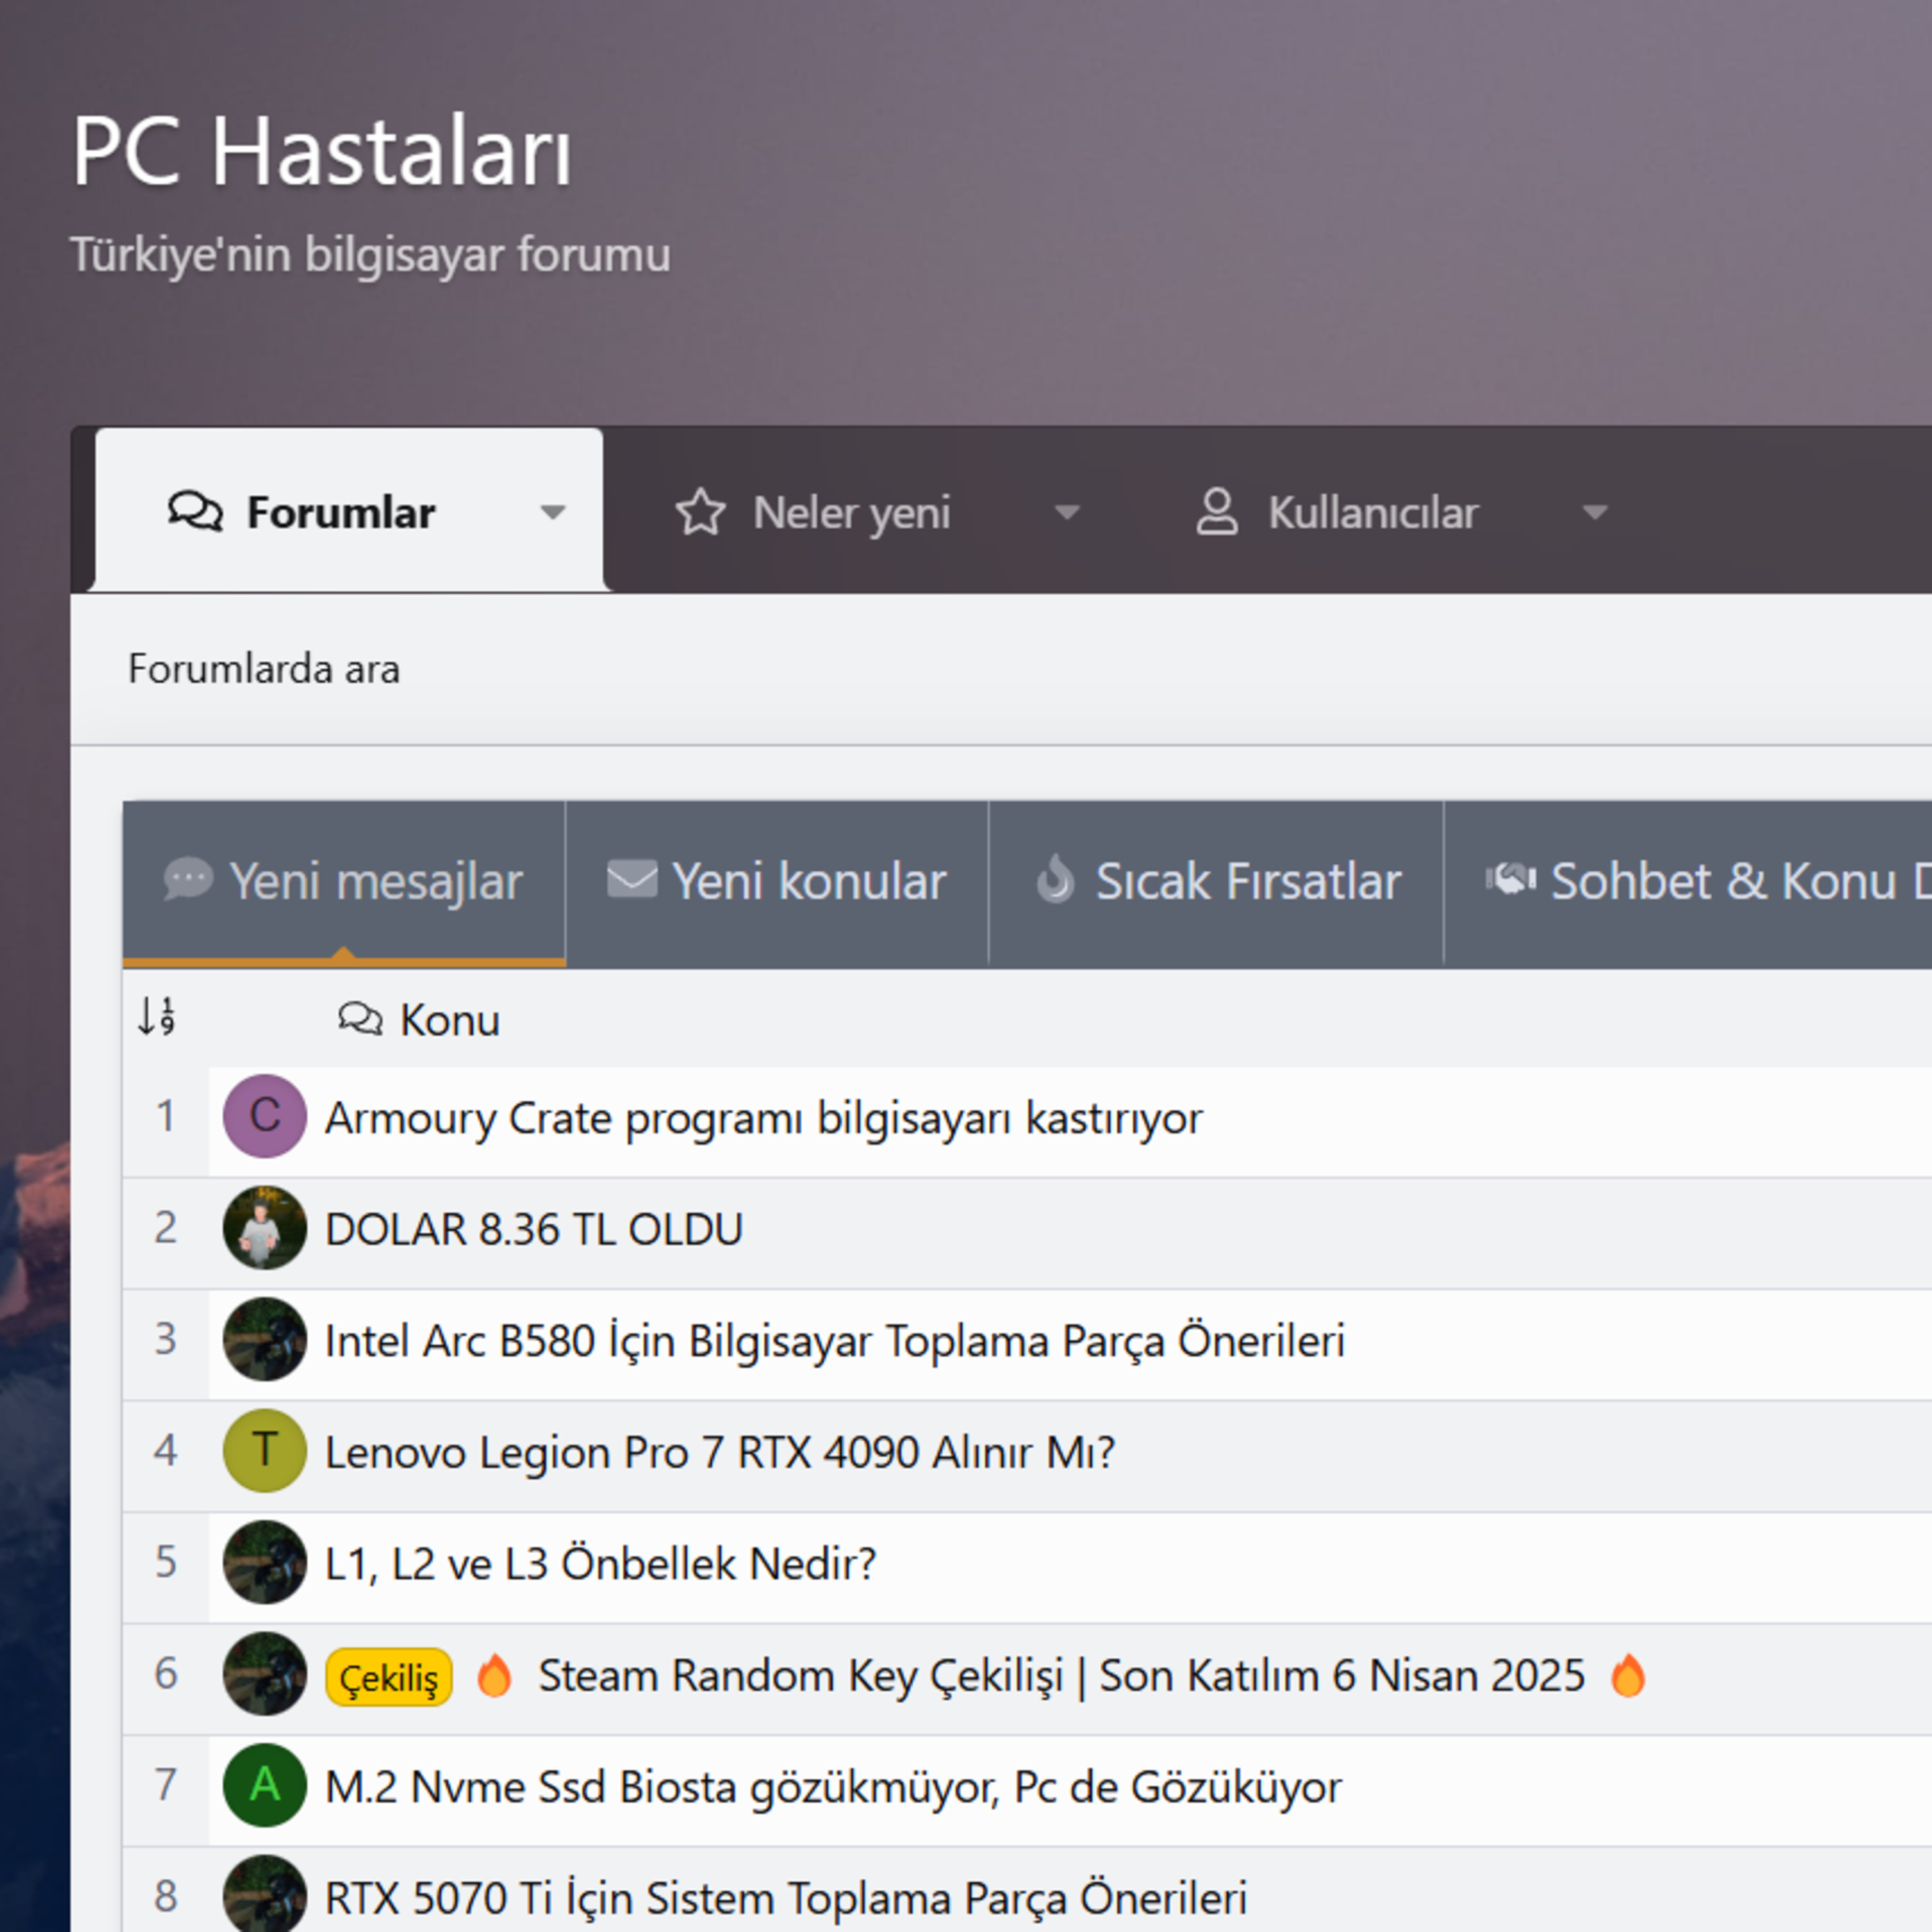Click the user avatar on the DOLAR row
Screen dimensions: 1932x1932
tap(264, 1228)
